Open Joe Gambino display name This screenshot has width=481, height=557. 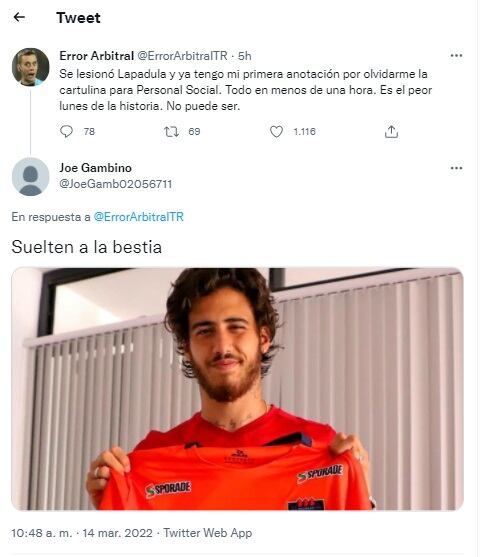[96, 168]
